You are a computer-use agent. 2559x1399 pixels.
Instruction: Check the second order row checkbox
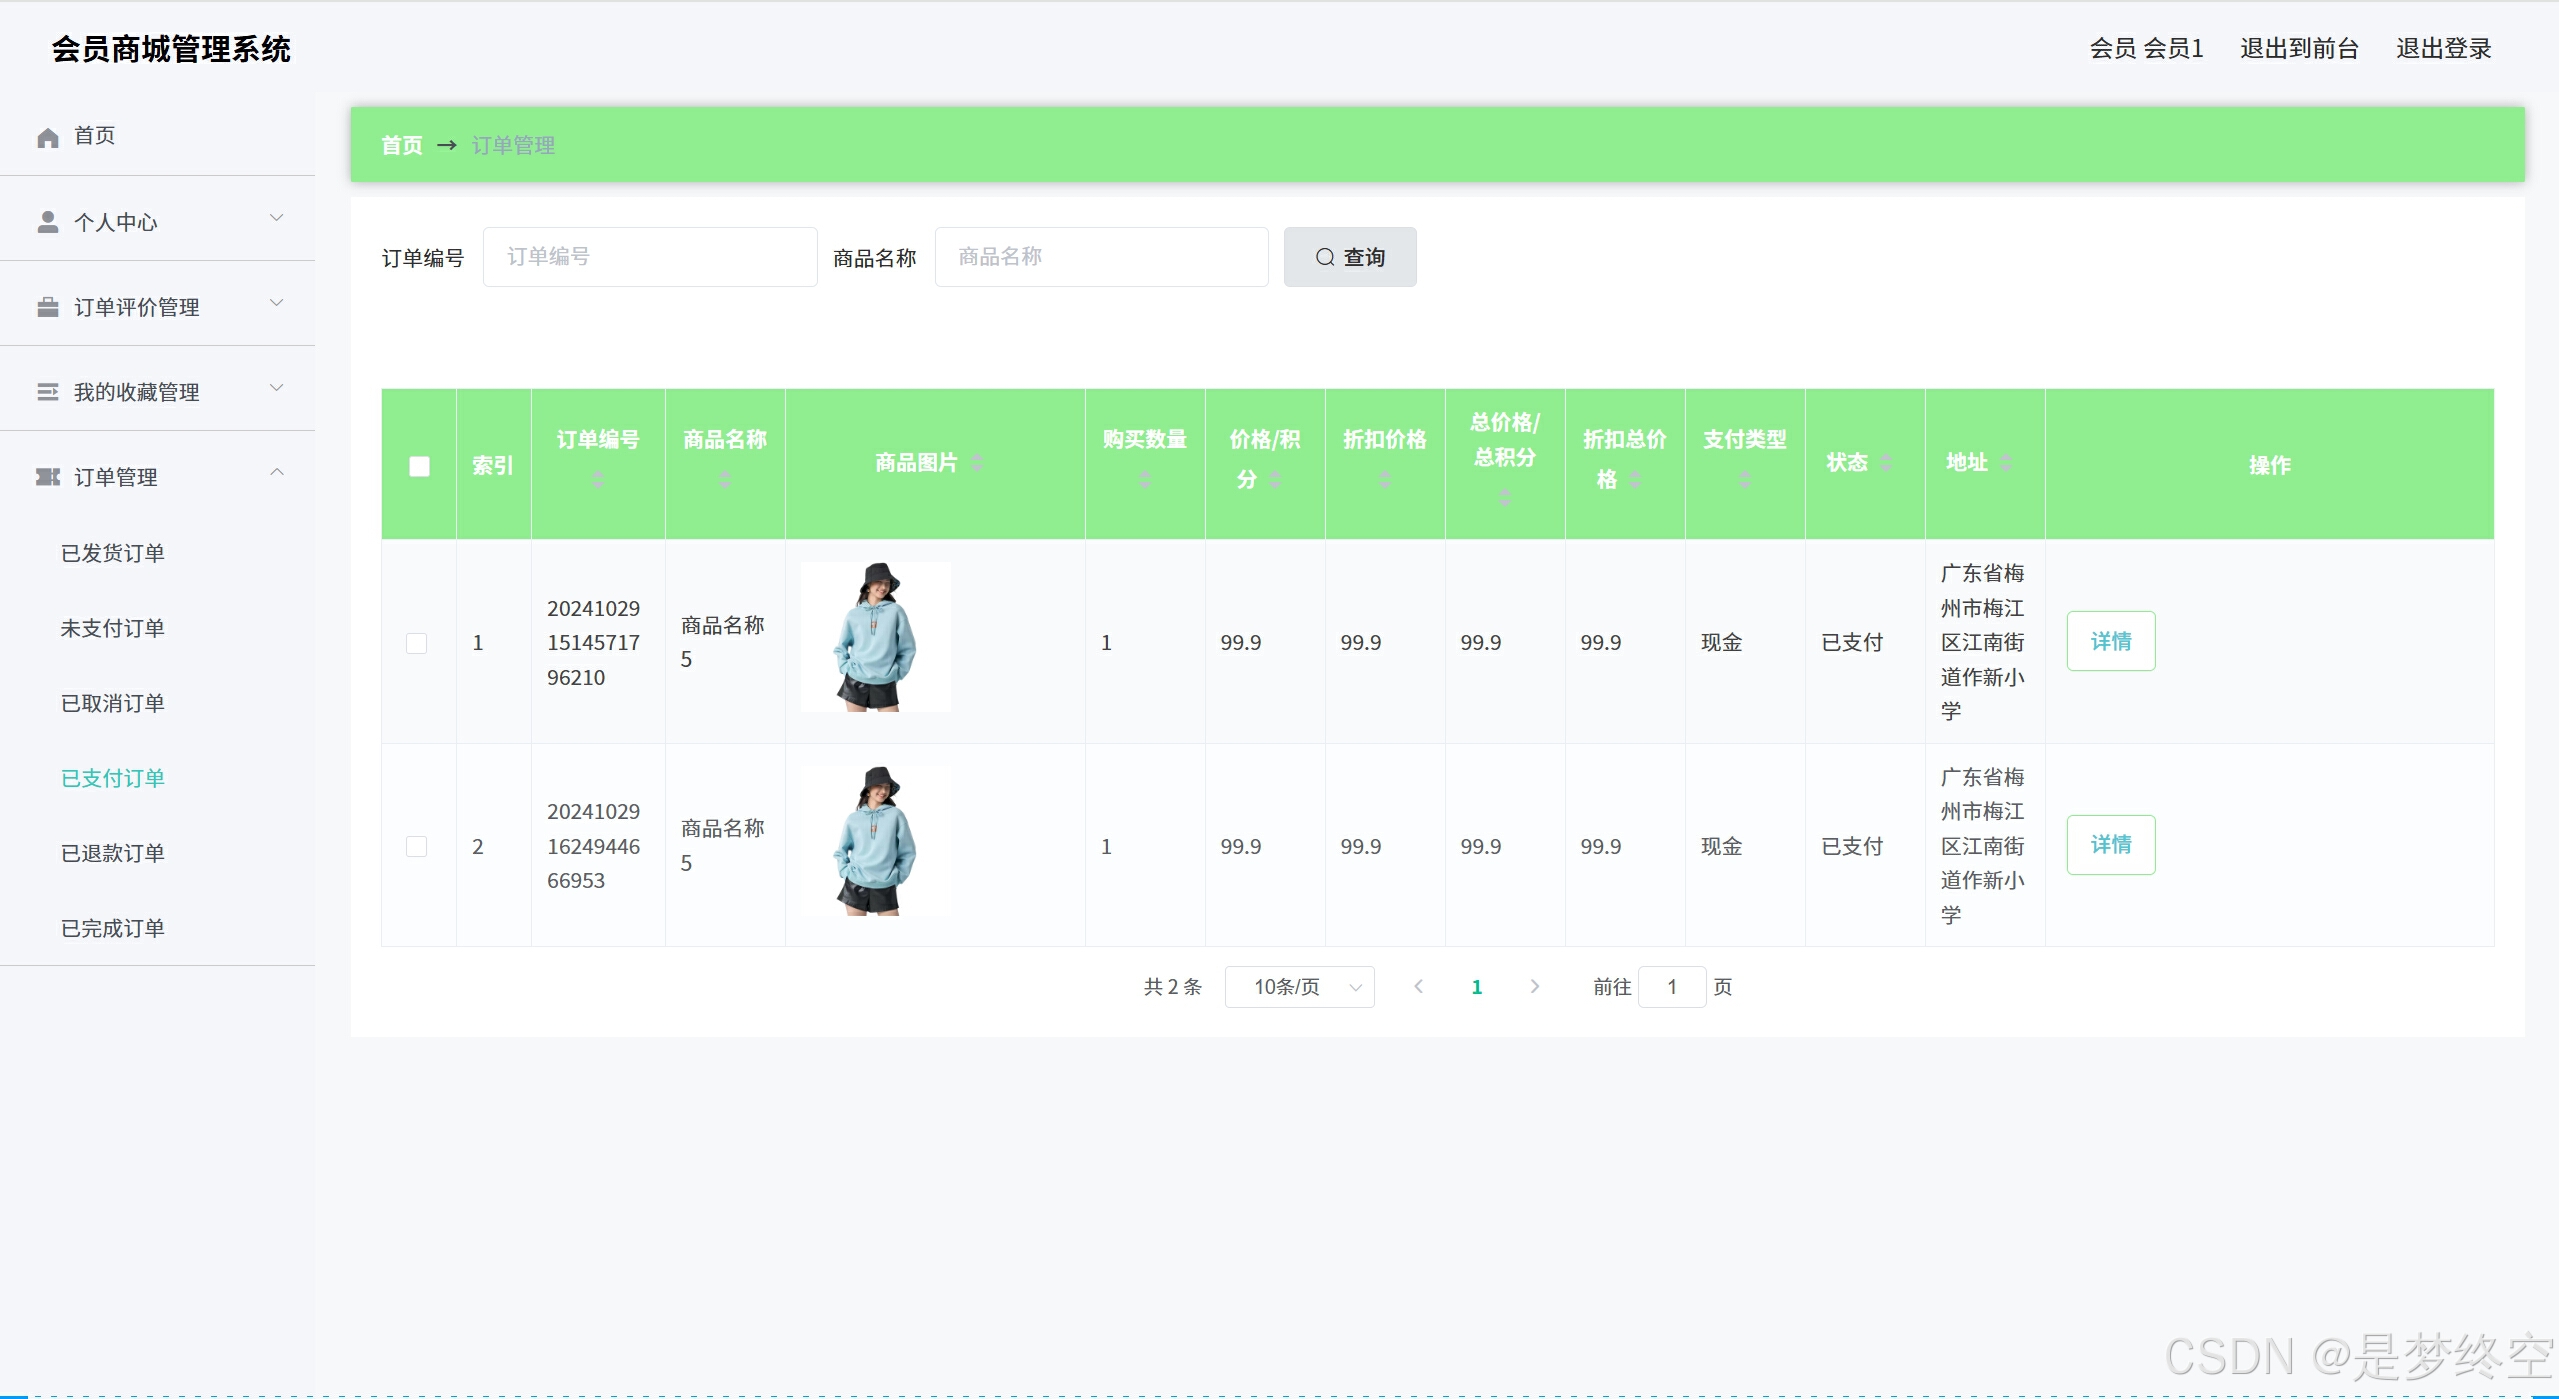click(x=417, y=847)
